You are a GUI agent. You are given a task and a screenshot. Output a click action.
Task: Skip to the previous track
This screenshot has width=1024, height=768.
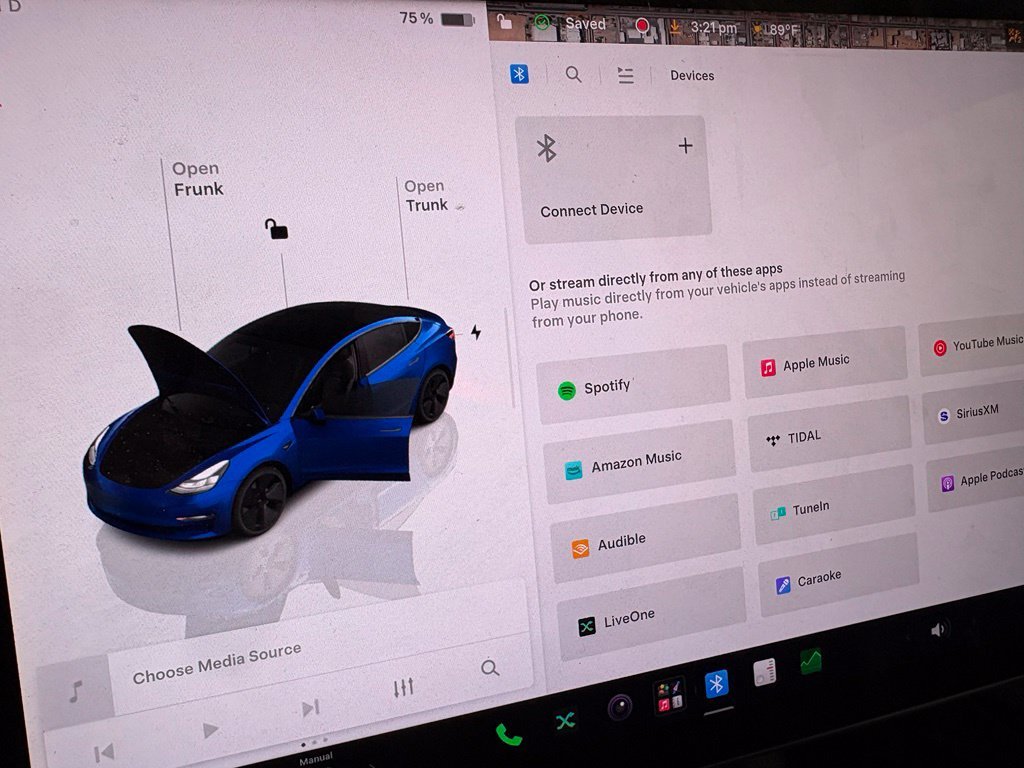(103, 752)
